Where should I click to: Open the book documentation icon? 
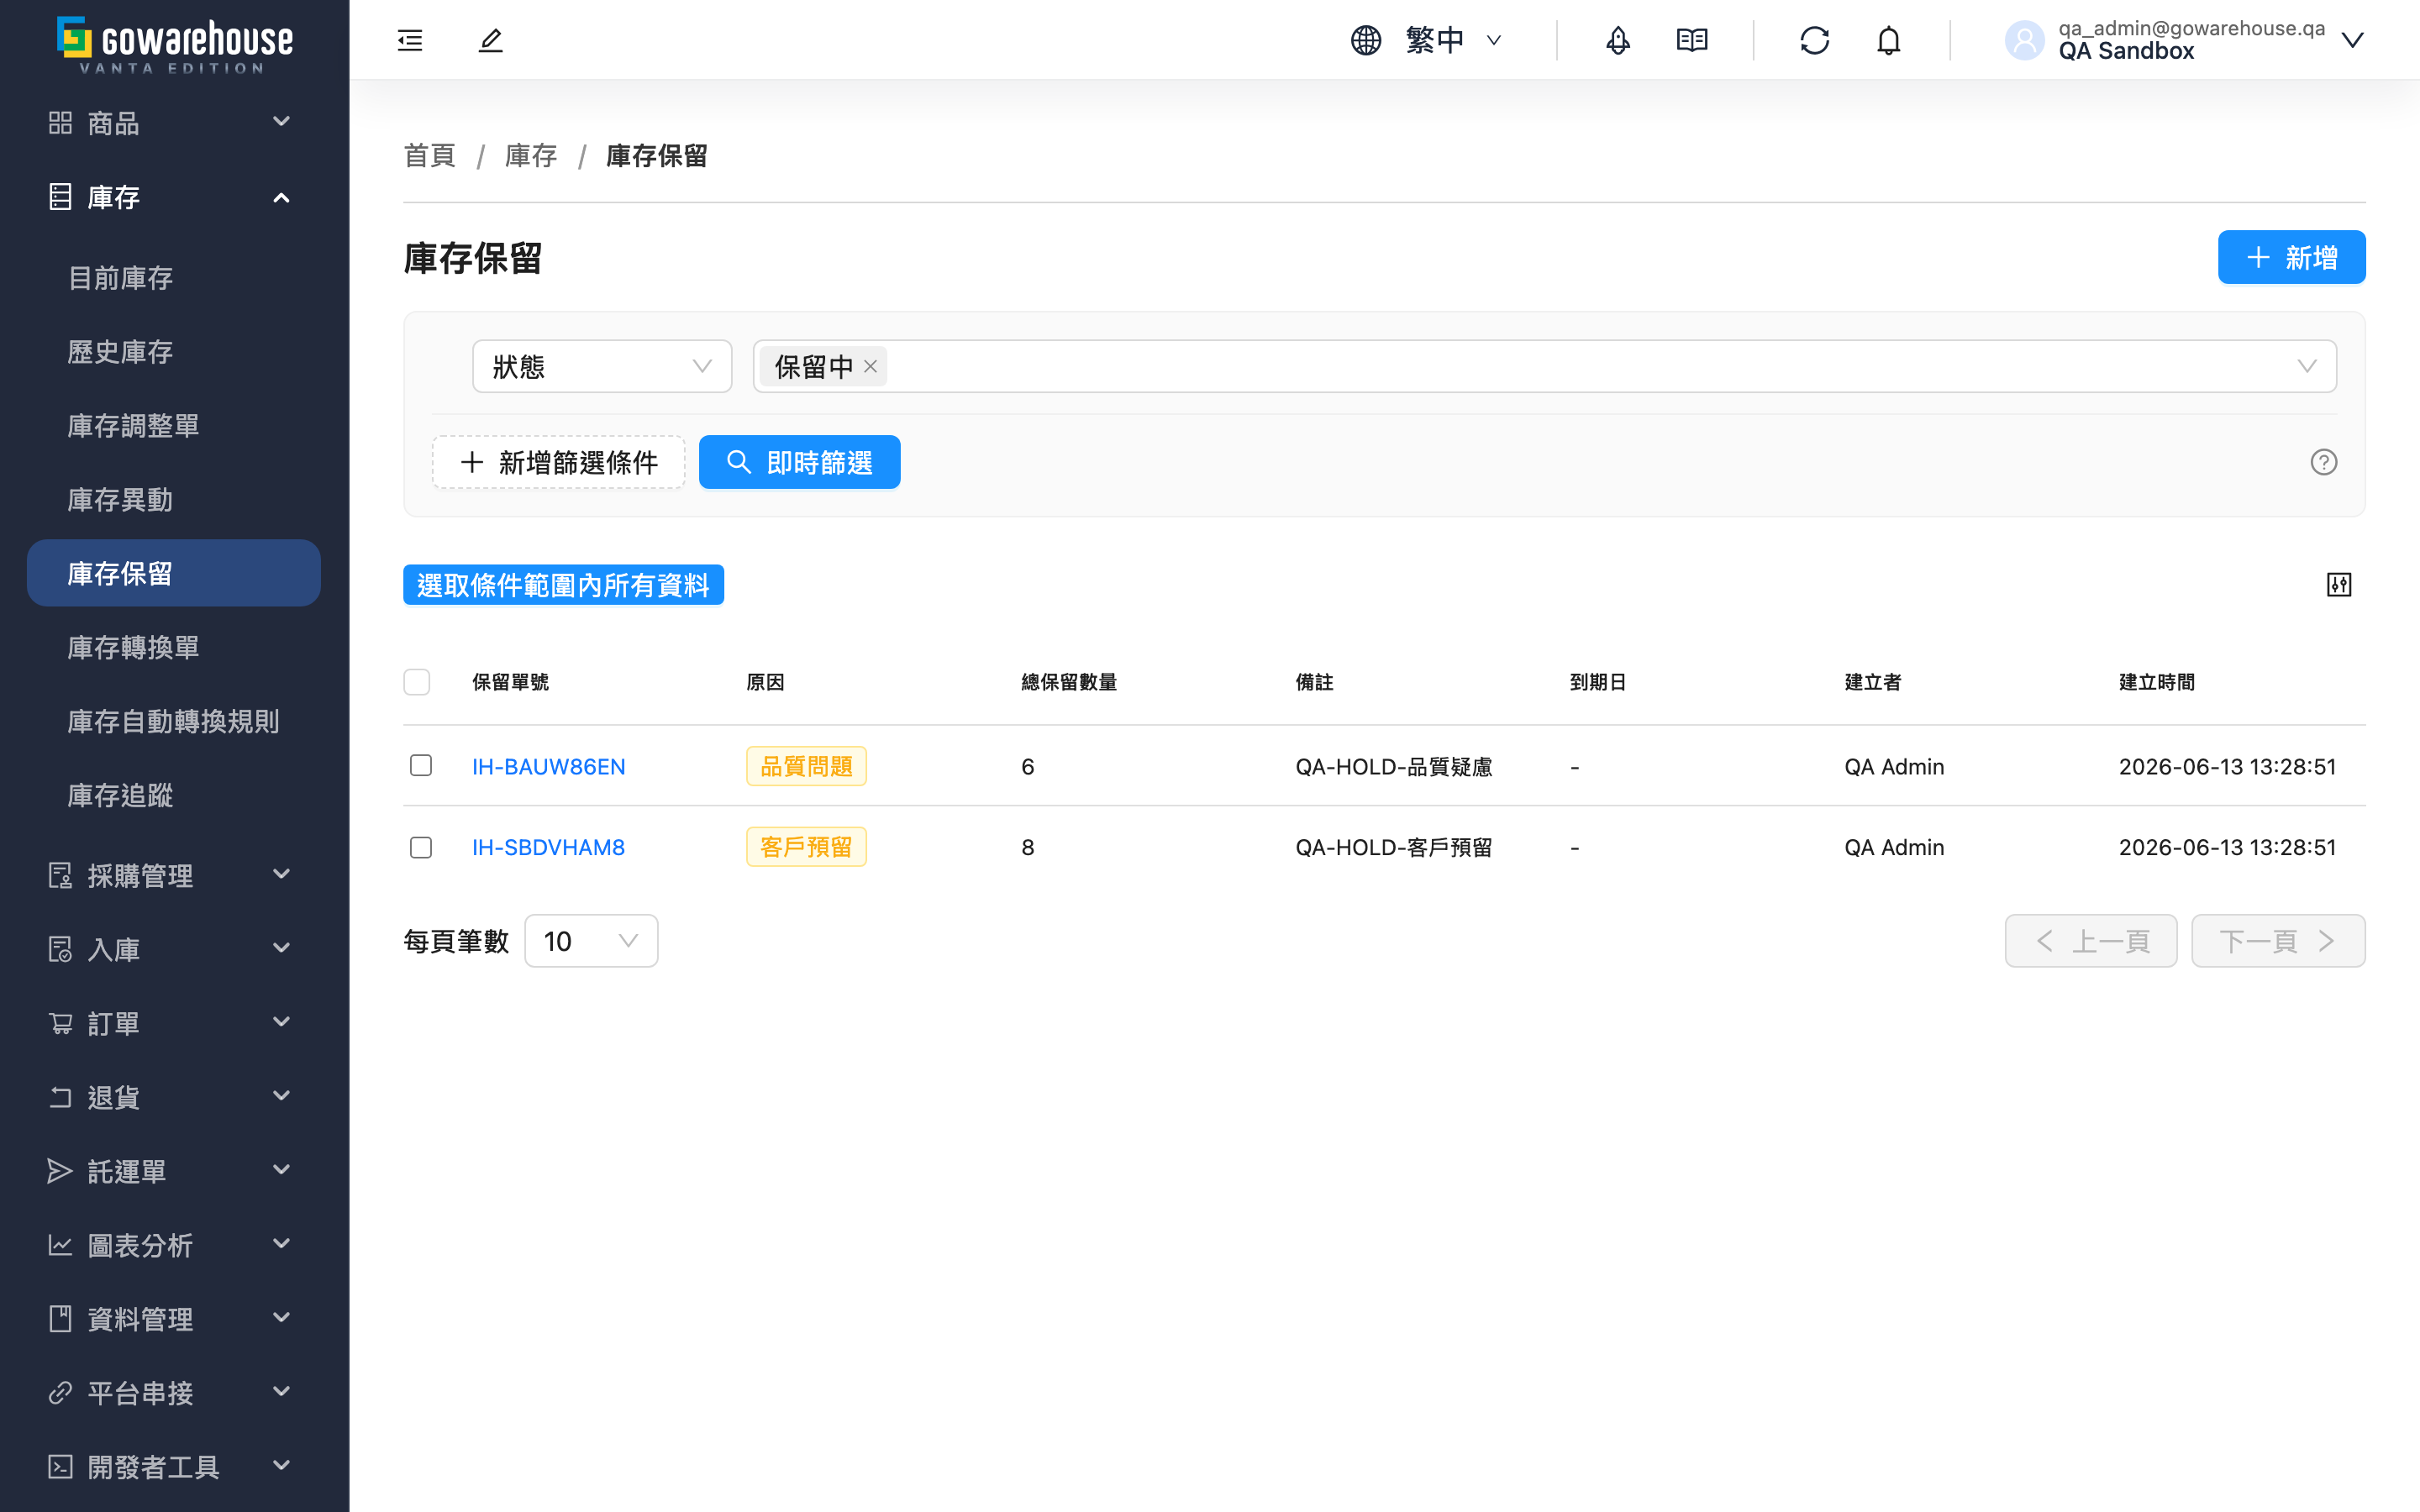(1692, 40)
